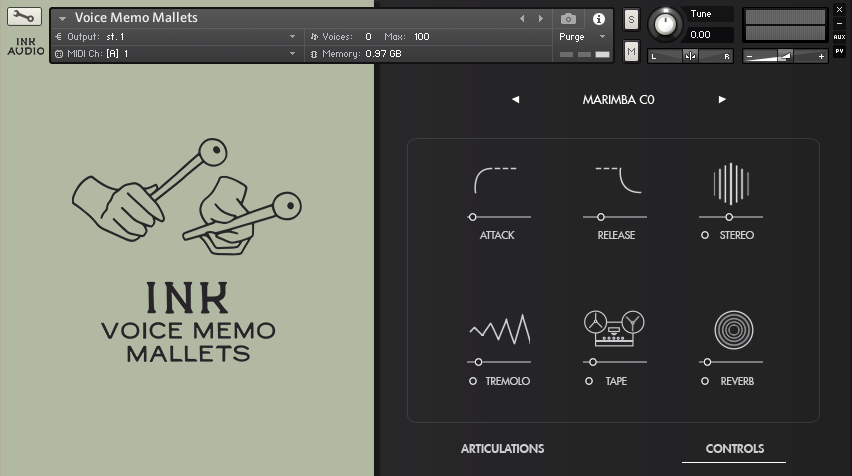852x476 pixels.
Task: Open the instrument info icon
Action: (x=598, y=18)
